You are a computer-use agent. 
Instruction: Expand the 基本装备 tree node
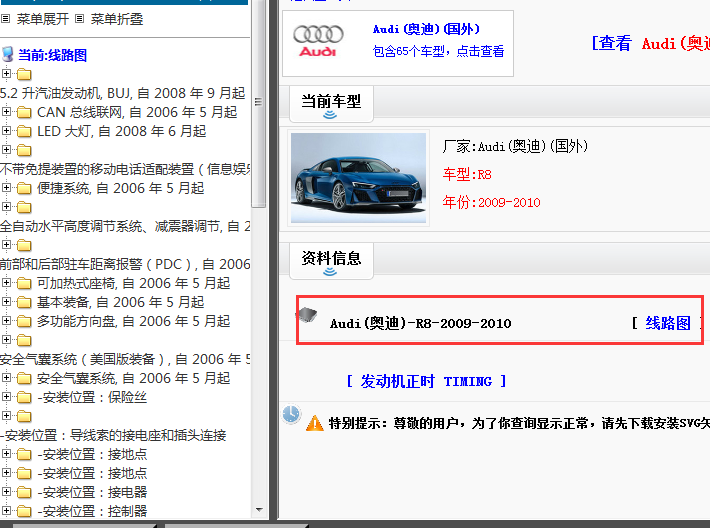pyautogui.click(x=6, y=302)
